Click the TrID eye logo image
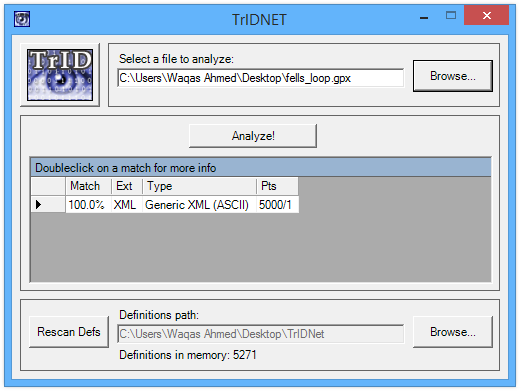 60,75
